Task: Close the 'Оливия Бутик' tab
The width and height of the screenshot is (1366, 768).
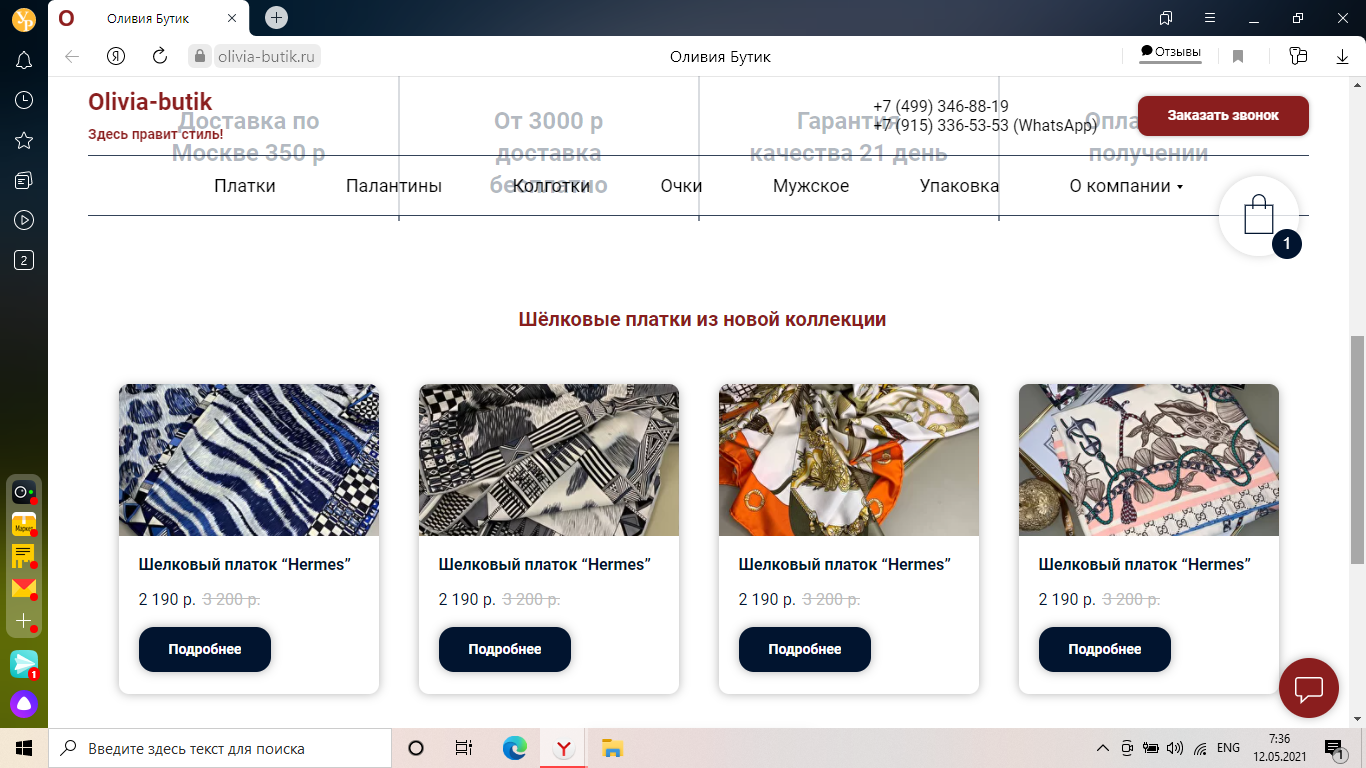Action: [x=232, y=18]
